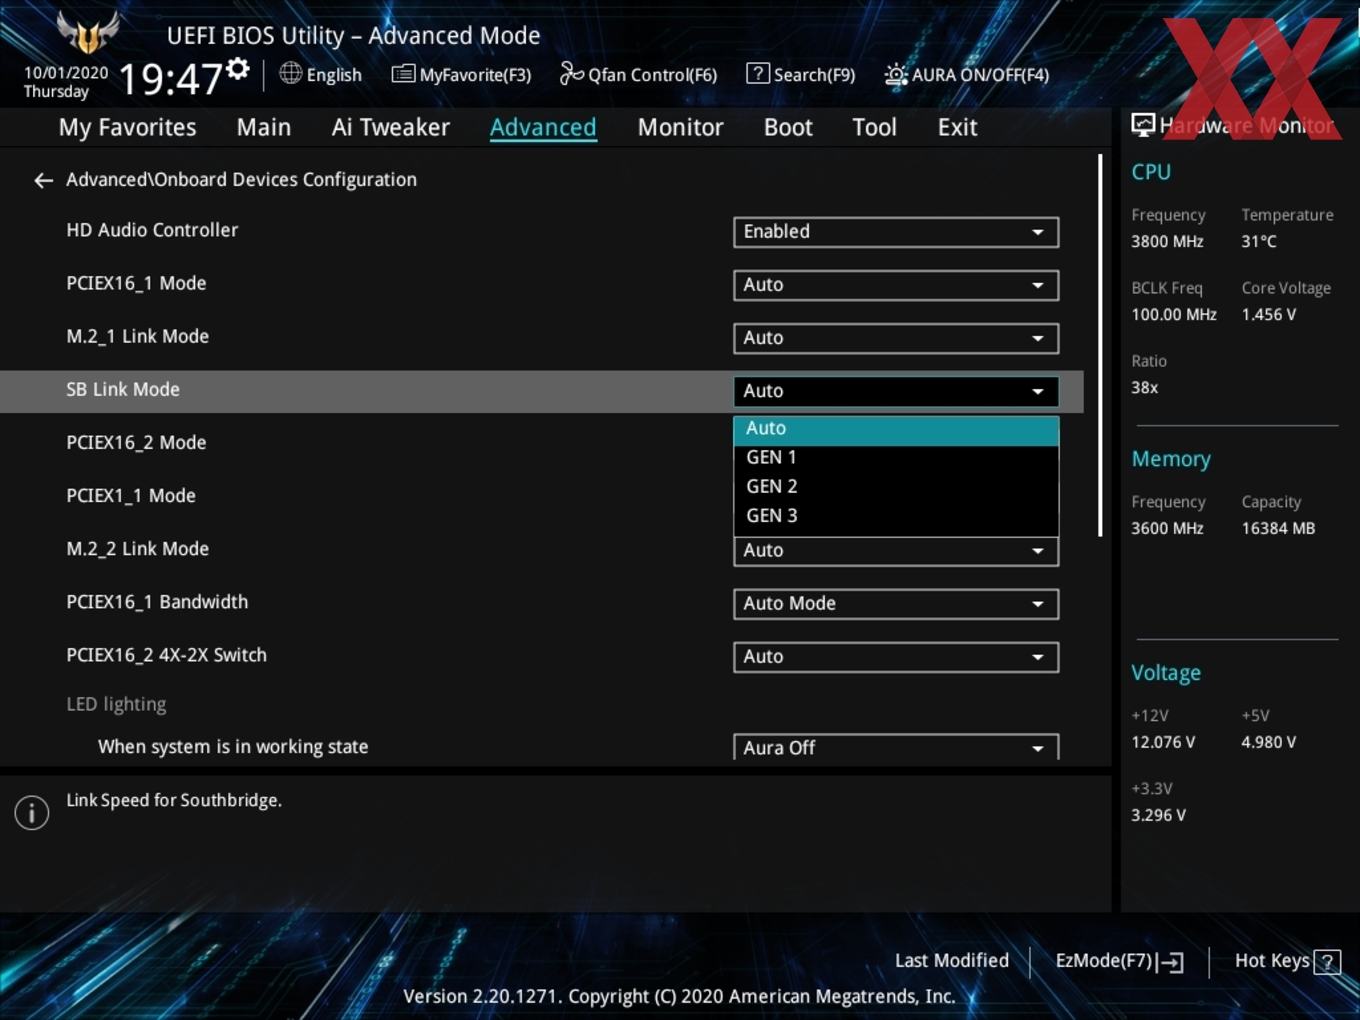Screen dimensions: 1360x1020
Task: Click the EzMode(F7) button
Action: coord(1119,961)
